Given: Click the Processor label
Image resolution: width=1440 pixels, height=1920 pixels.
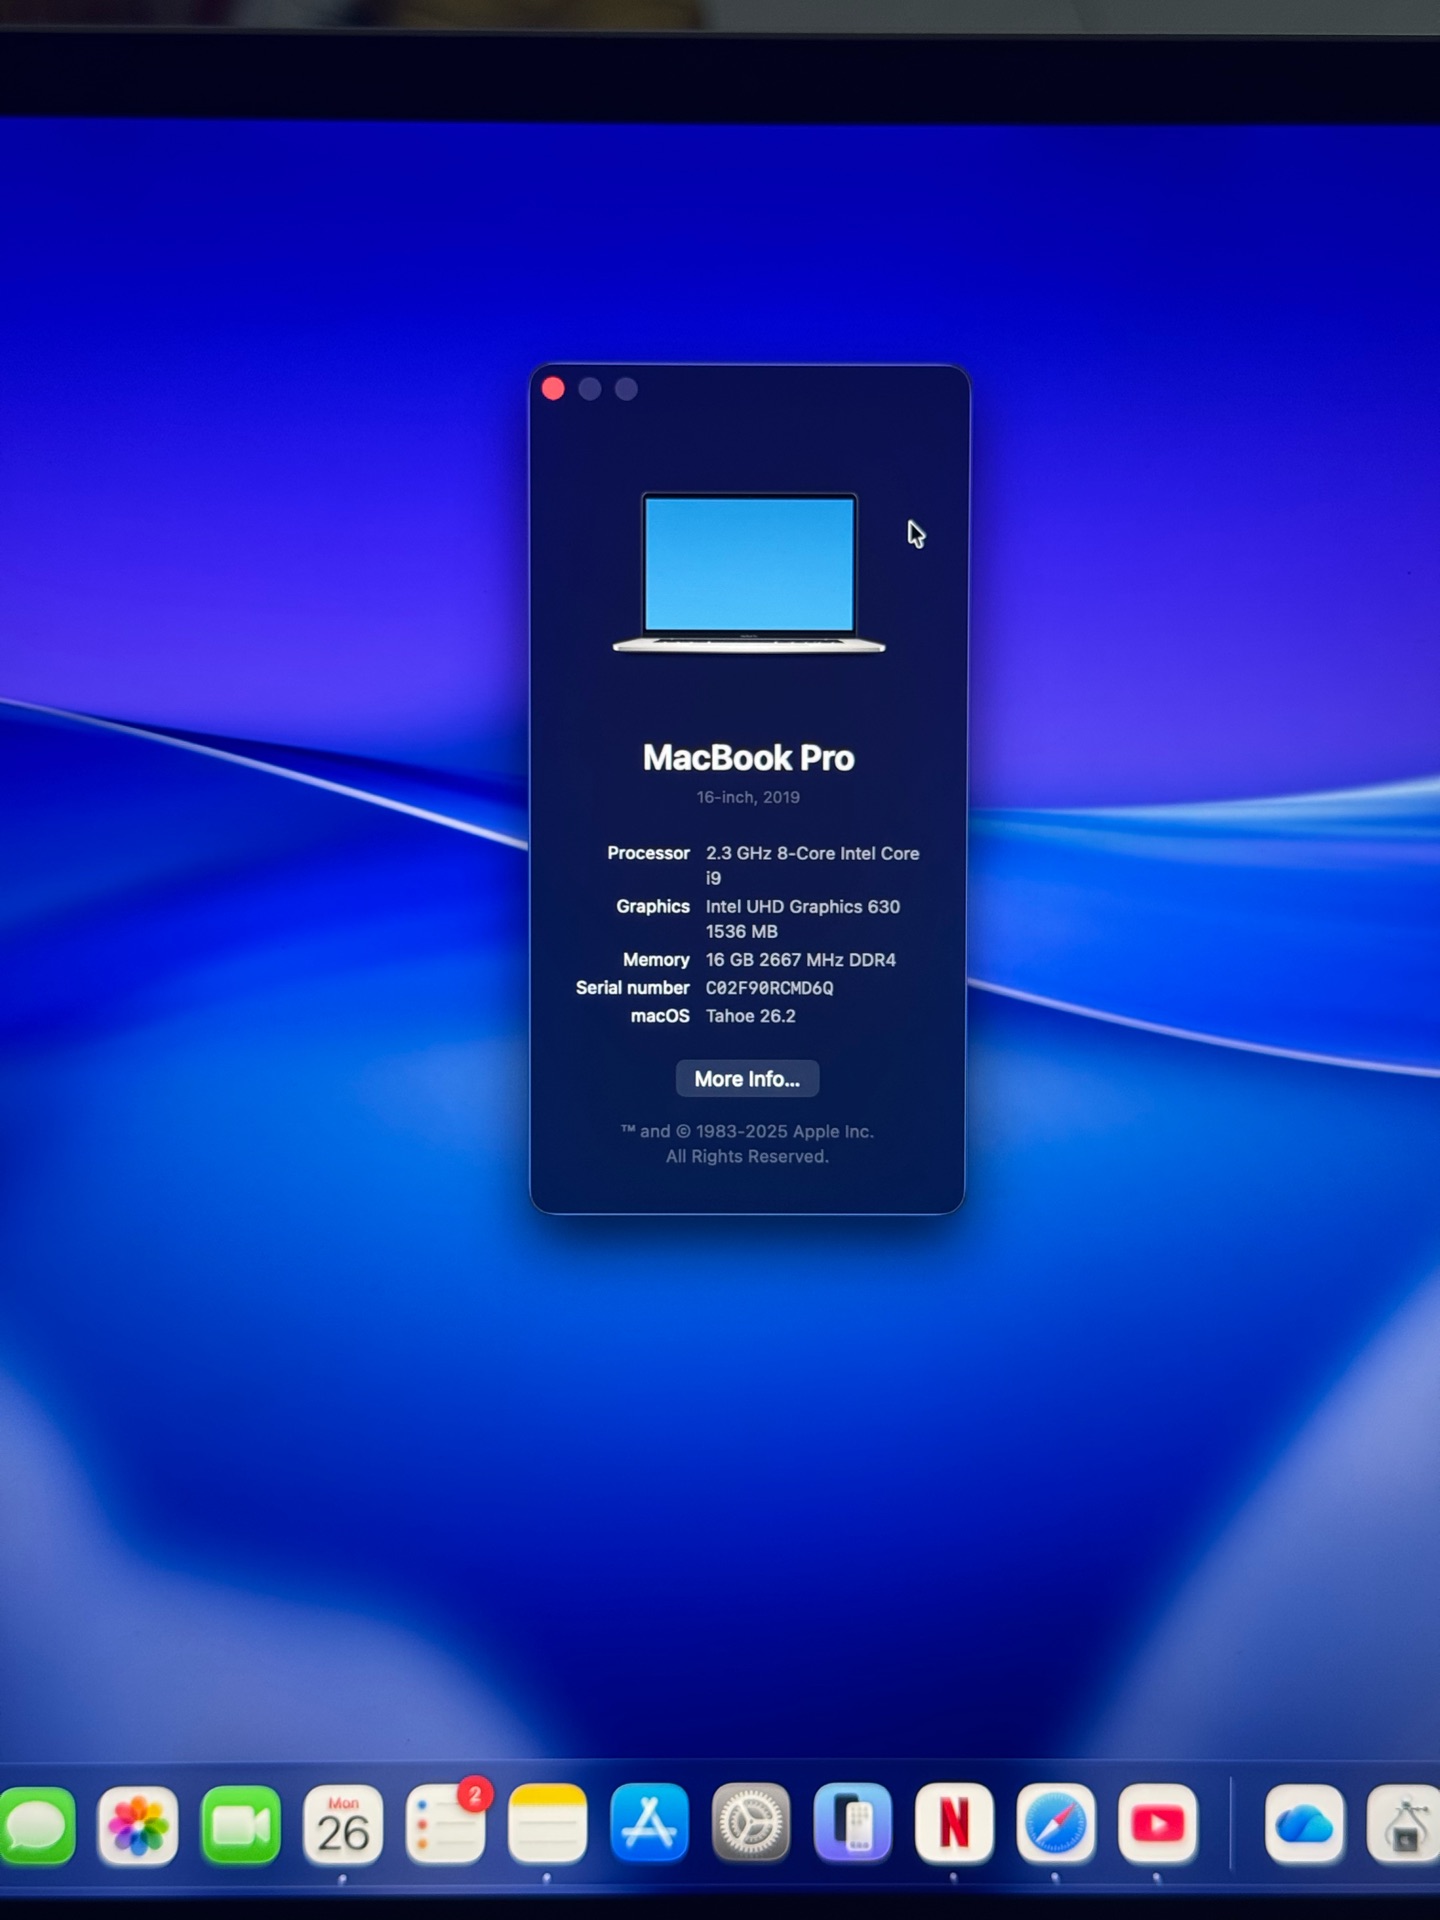Looking at the screenshot, I should (648, 853).
